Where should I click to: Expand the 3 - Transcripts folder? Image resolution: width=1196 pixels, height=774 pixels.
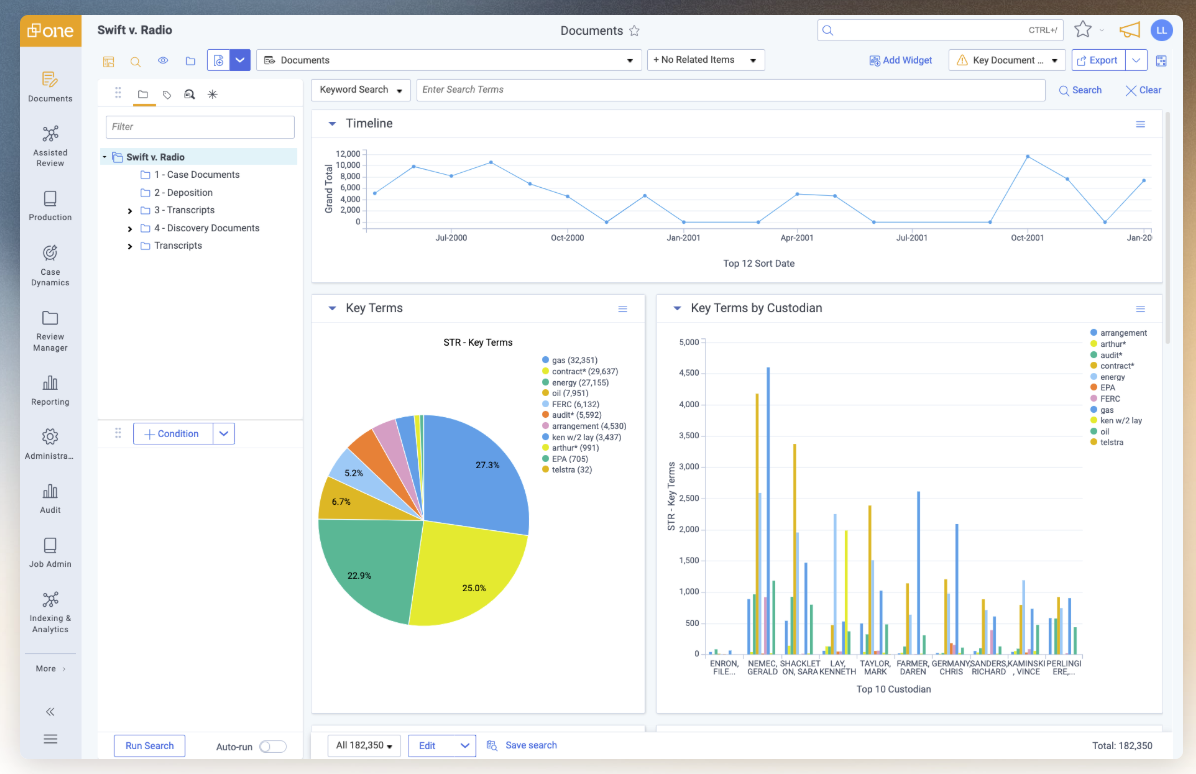pos(130,211)
